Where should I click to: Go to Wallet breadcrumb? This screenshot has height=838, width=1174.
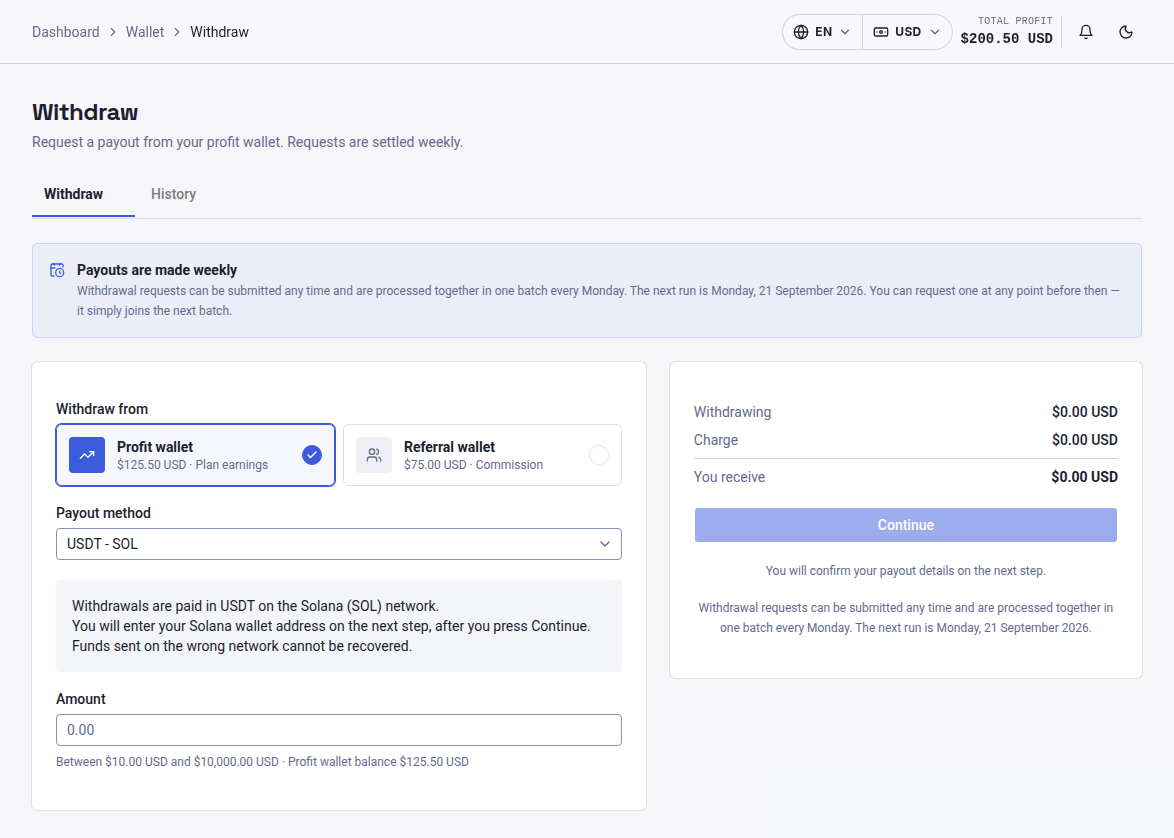click(x=145, y=32)
